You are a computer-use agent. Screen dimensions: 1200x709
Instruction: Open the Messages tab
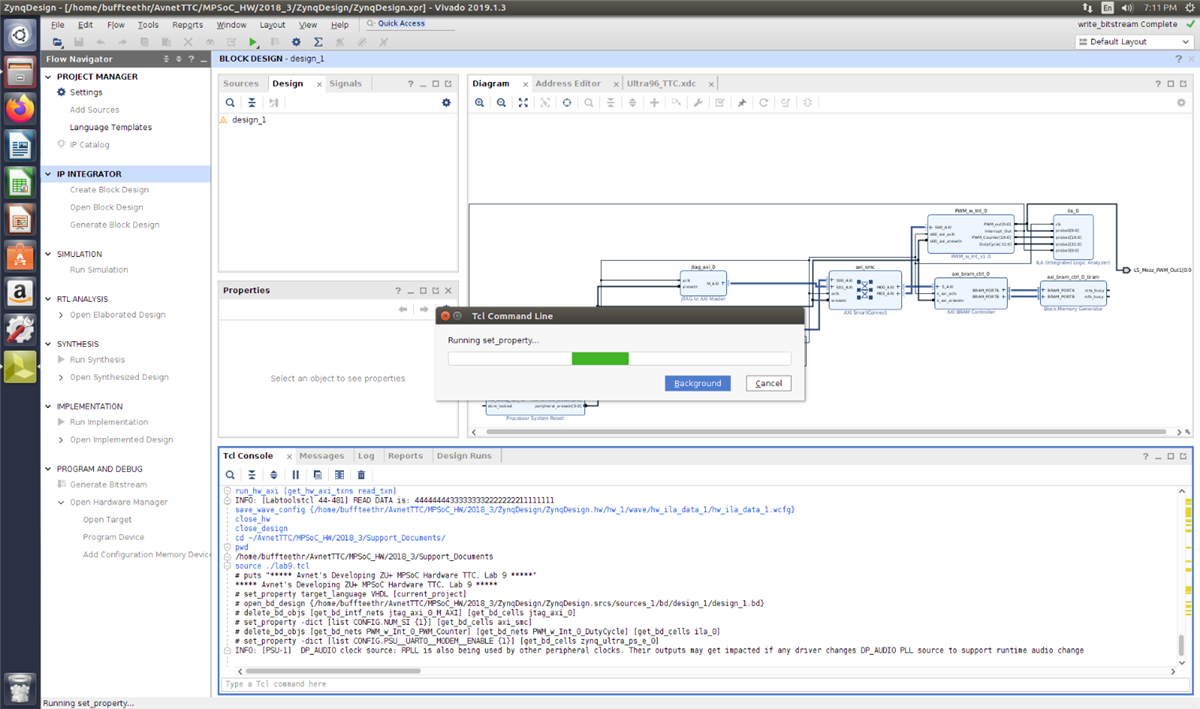tap(321, 456)
